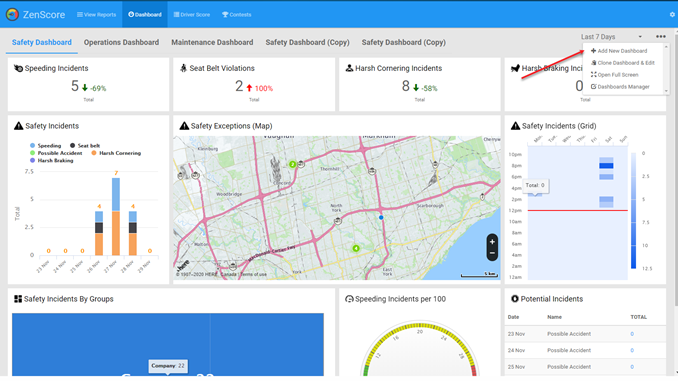Open the Contests page link

click(237, 14)
